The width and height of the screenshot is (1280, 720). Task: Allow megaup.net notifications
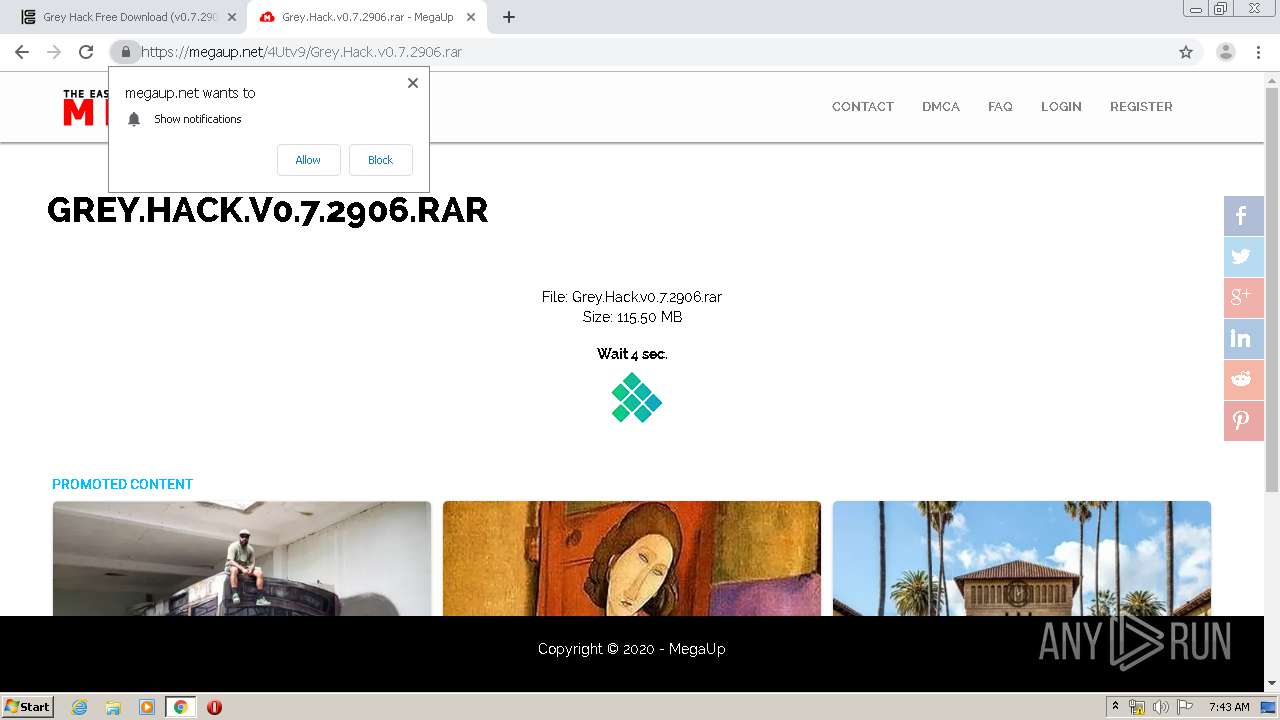click(x=308, y=160)
